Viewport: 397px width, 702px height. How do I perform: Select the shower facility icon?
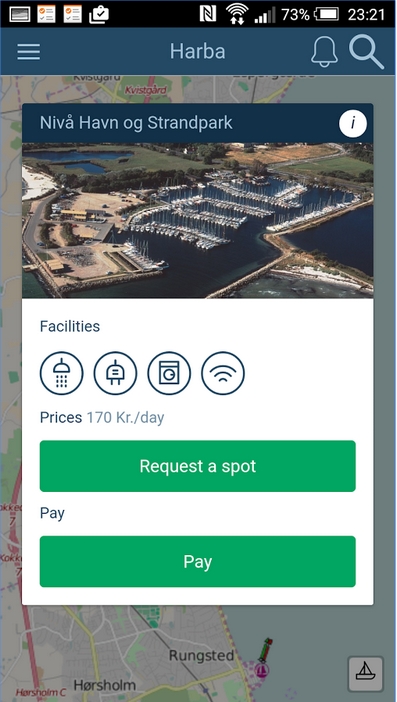(x=62, y=373)
